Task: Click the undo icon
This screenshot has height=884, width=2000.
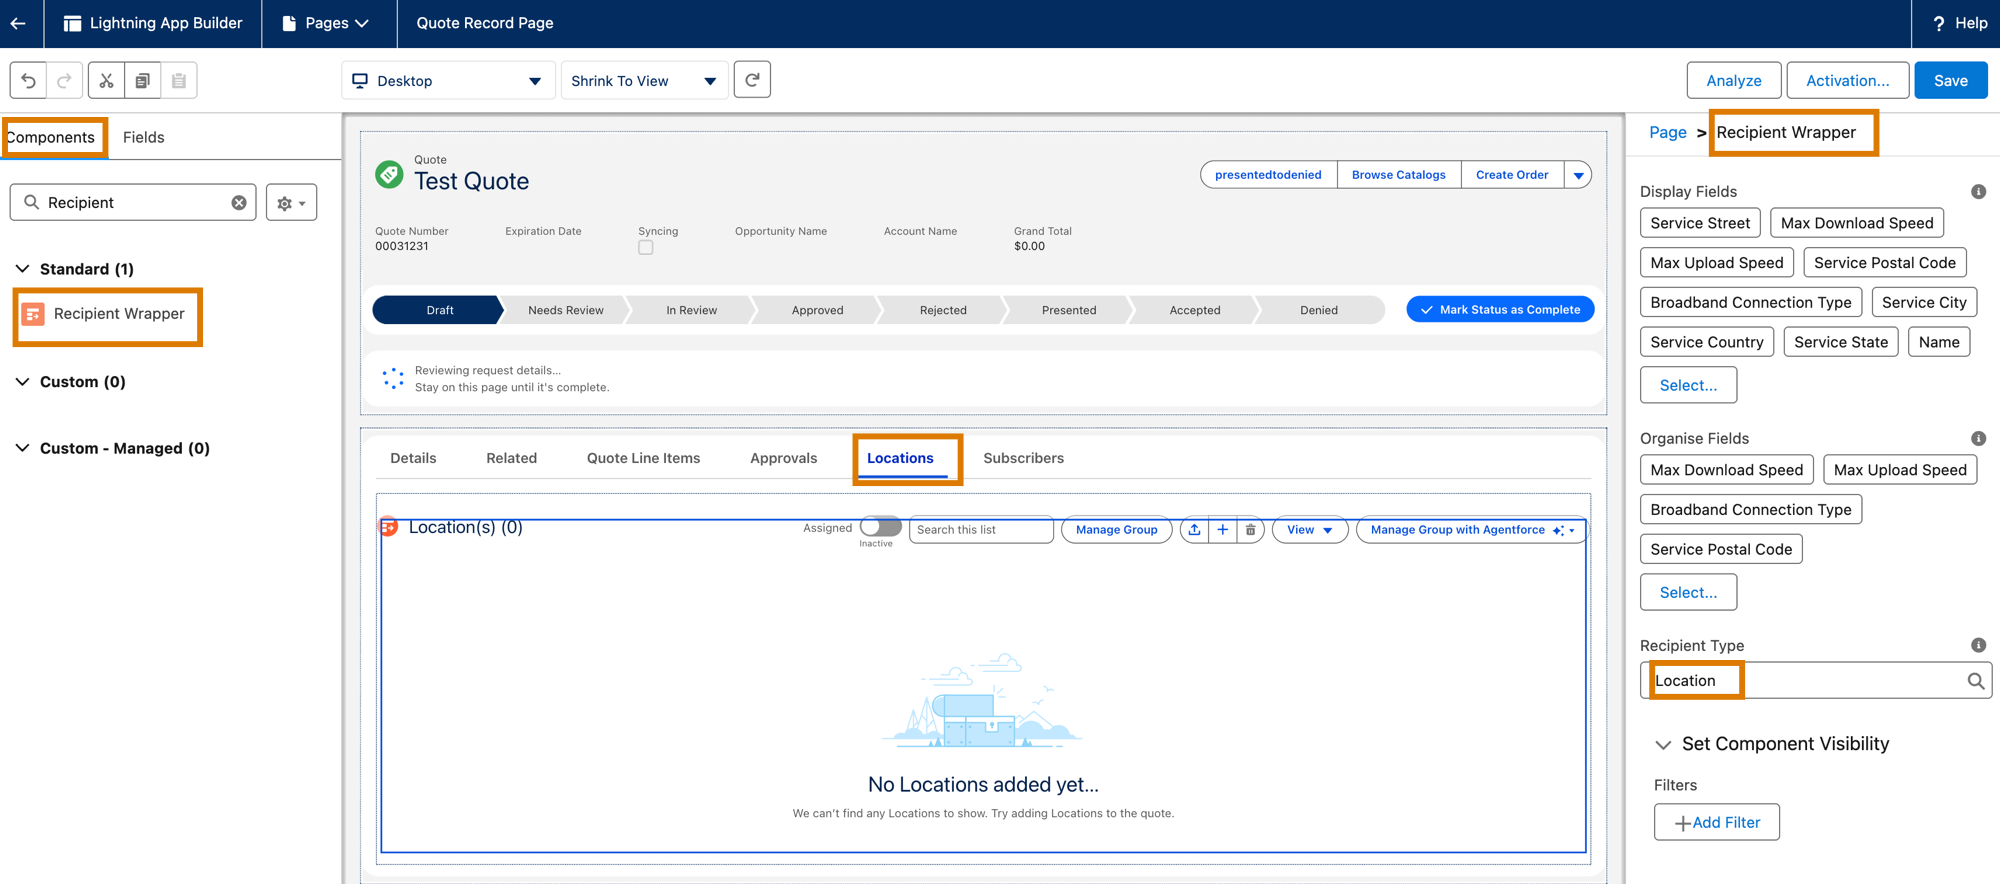Action: tap(29, 80)
